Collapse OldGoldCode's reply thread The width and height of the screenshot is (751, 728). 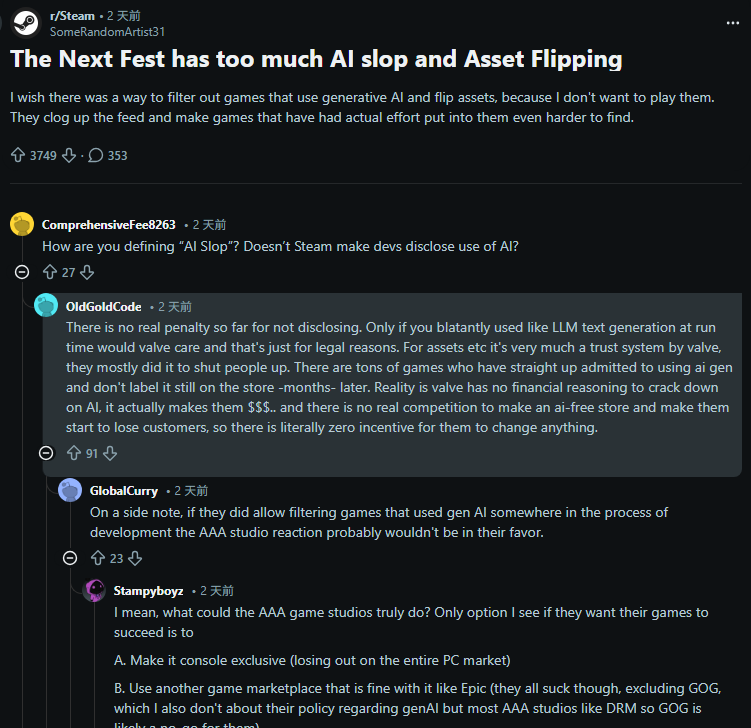click(46, 453)
